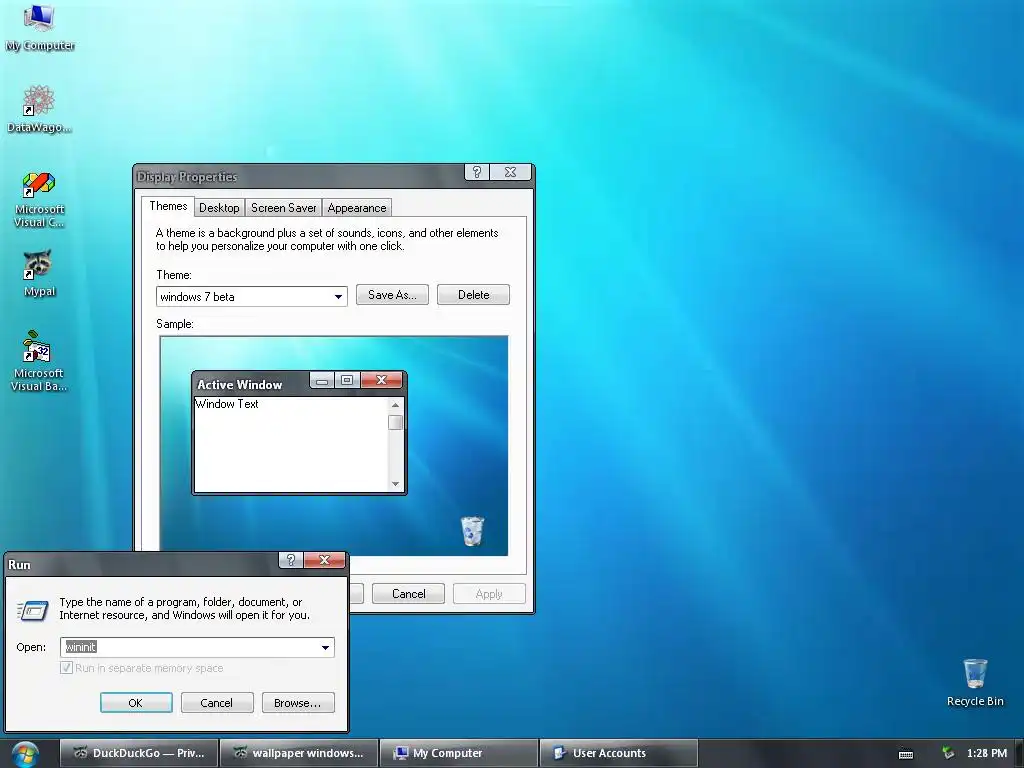Select the DataWago desktop shortcut
Image resolution: width=1024 pixels, height=768 pixels.
point(39,109)
